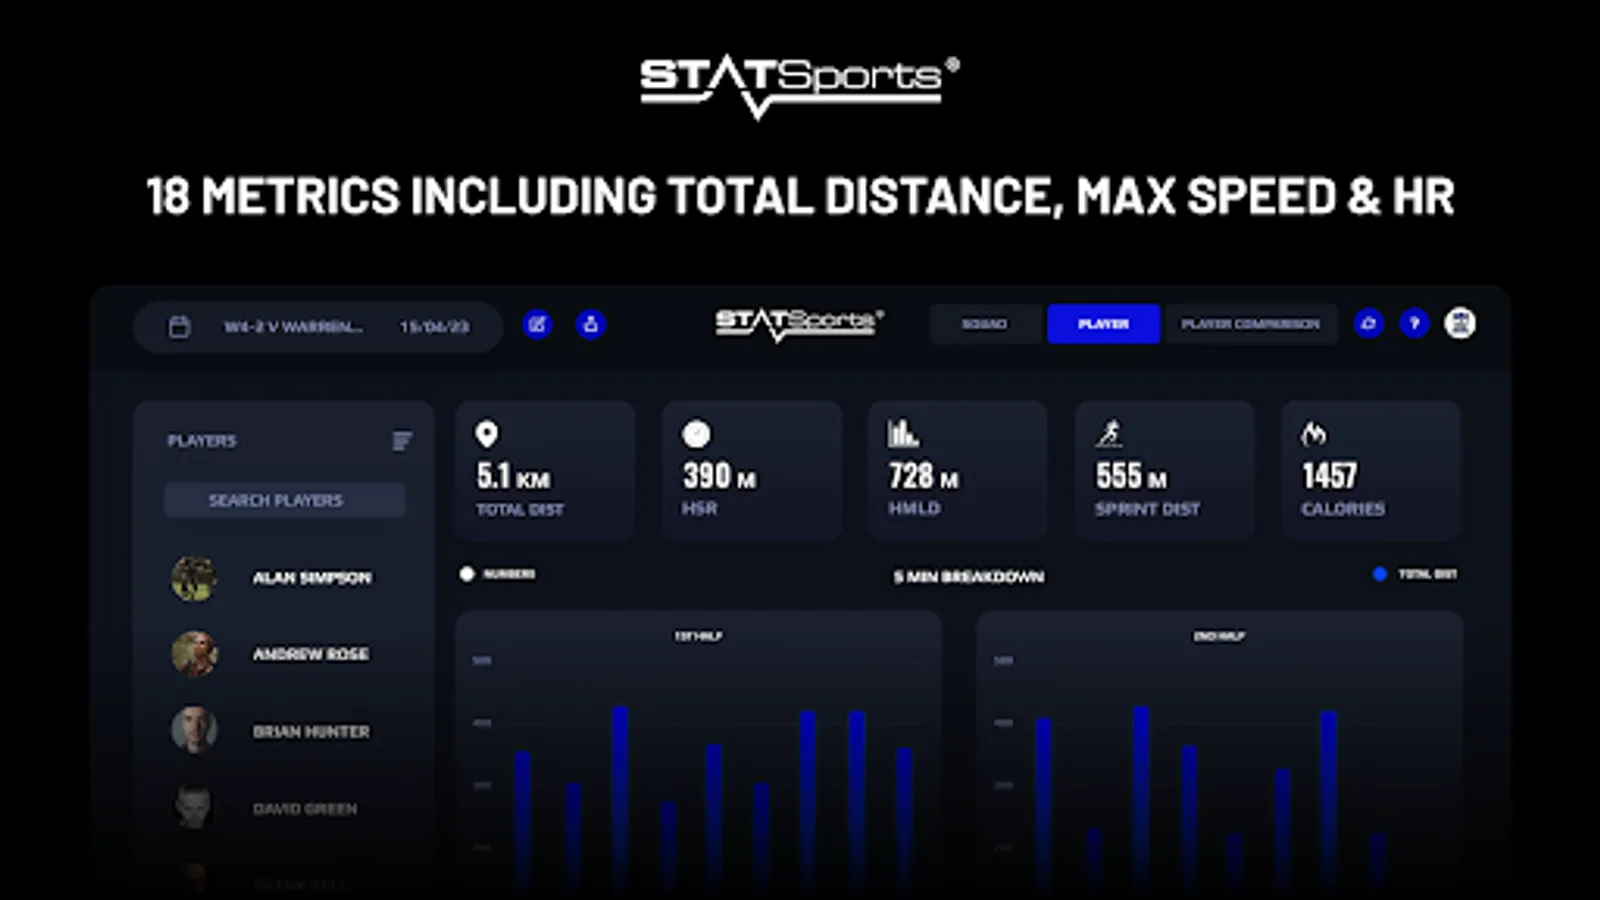Click the first bar in the 2nd Half chart
The width and height of the screenshot is (1600, 900).
(x=1043, y=803)
